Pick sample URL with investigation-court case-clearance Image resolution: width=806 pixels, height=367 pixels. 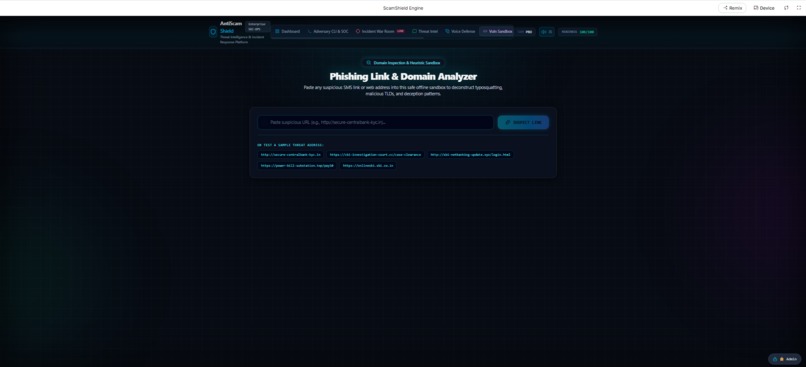[x=375, y=154]
